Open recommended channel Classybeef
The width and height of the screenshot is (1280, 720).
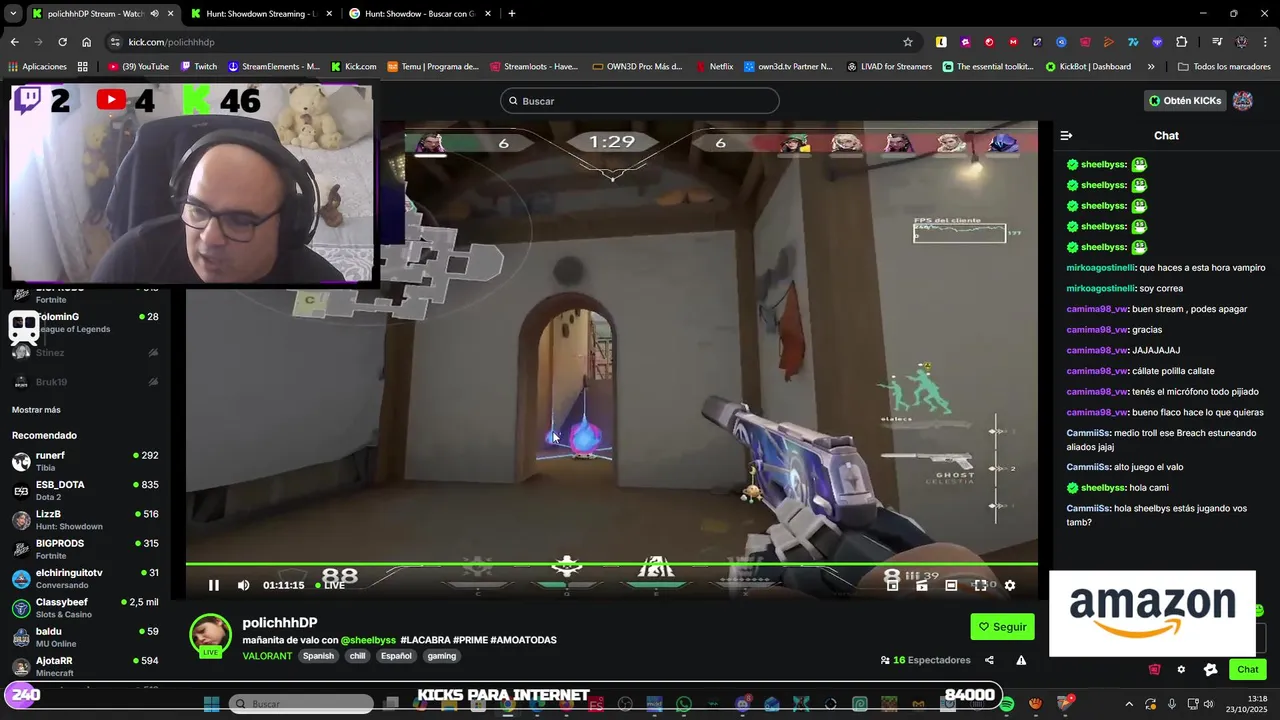(85, 607)
